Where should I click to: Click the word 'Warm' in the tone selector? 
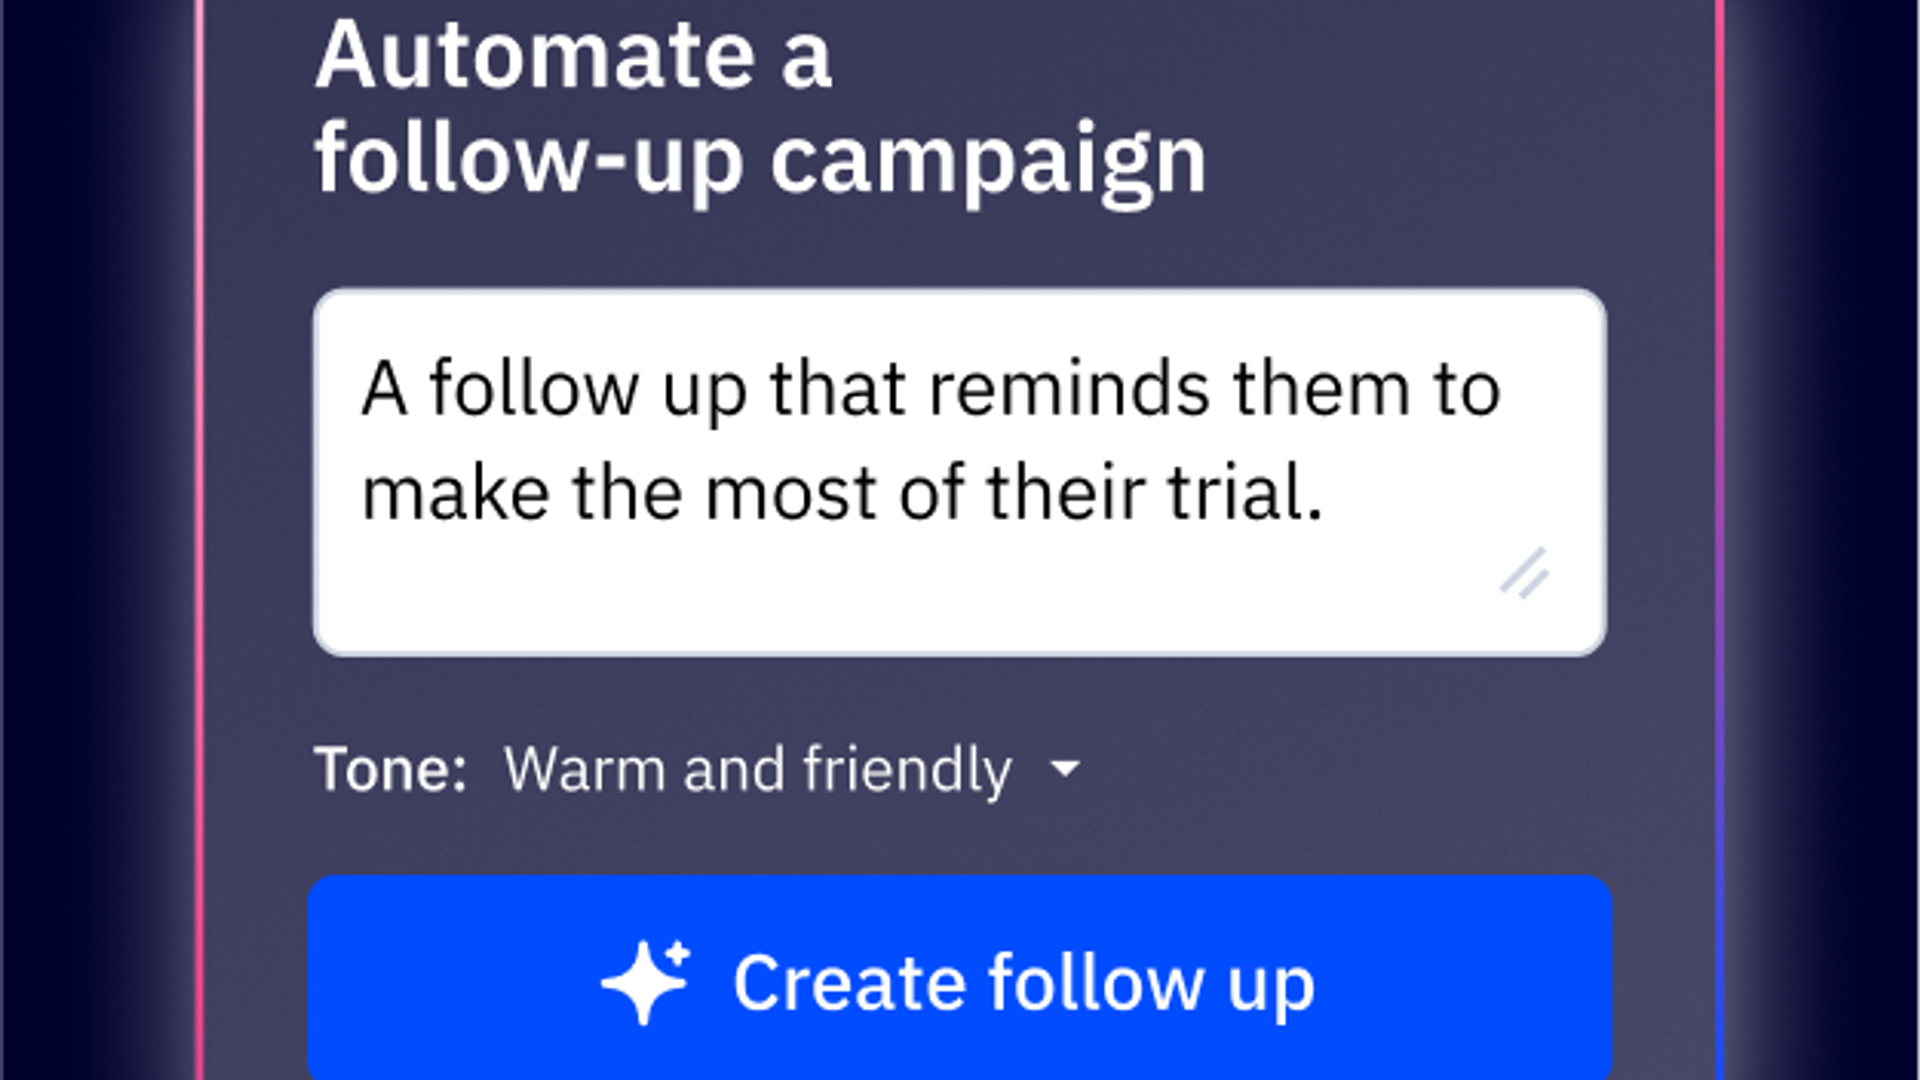(585, 769)
